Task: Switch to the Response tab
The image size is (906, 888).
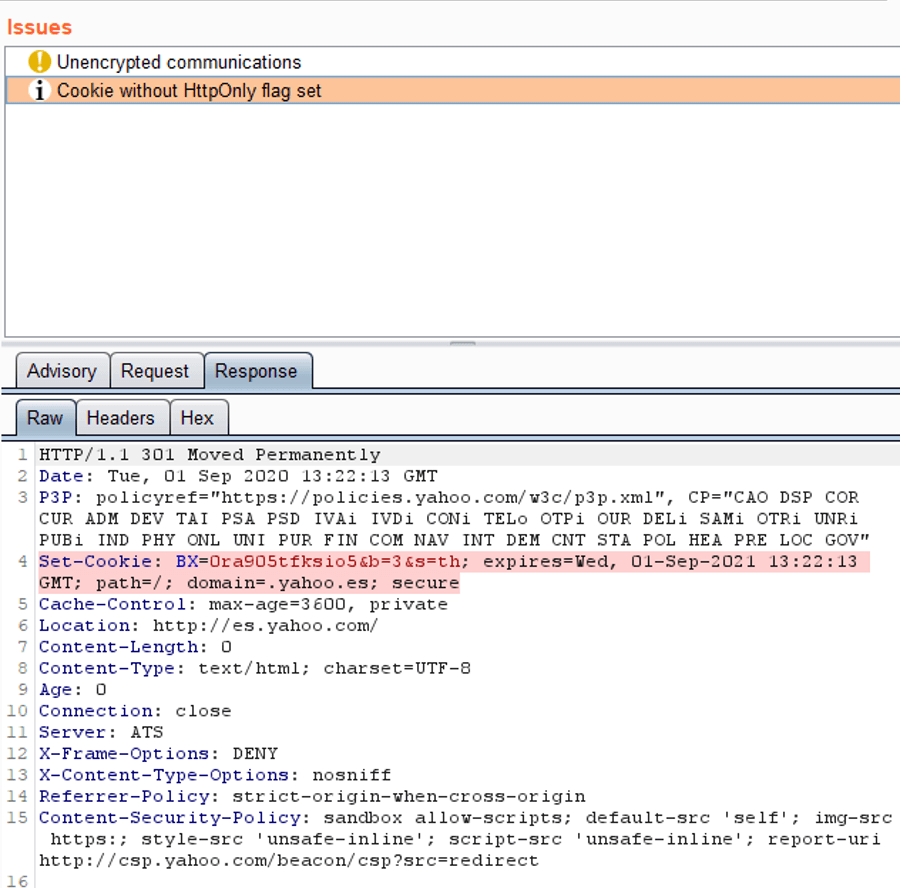Action: (256, 371)
